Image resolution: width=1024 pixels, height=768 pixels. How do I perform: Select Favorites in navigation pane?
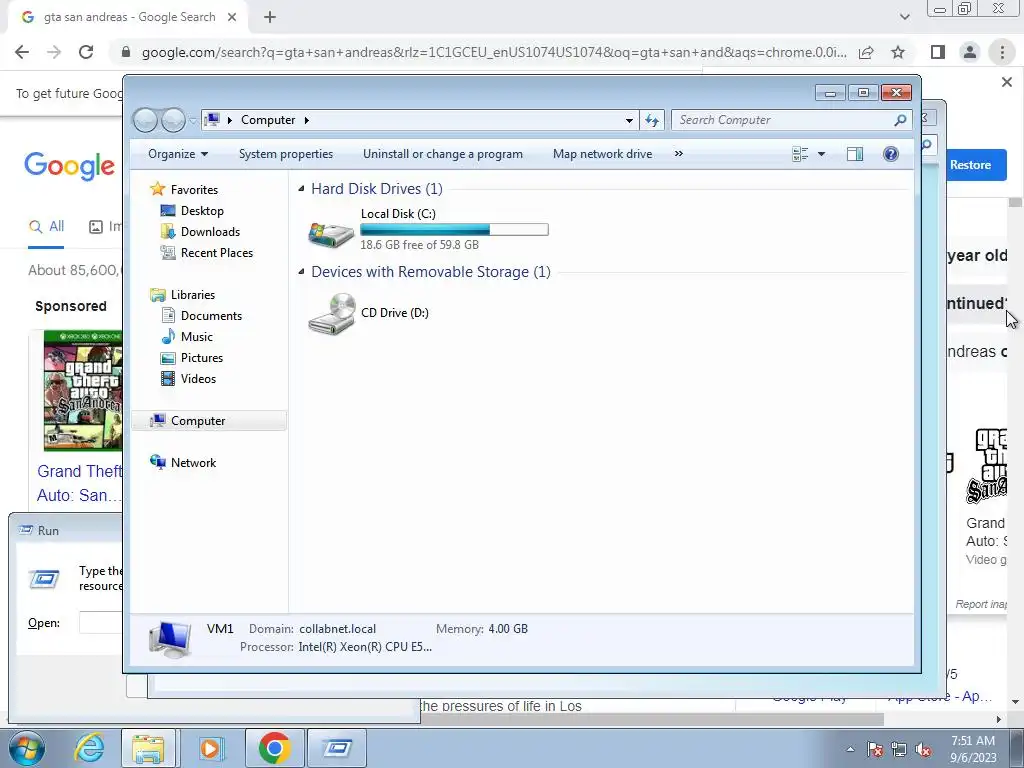194,189
